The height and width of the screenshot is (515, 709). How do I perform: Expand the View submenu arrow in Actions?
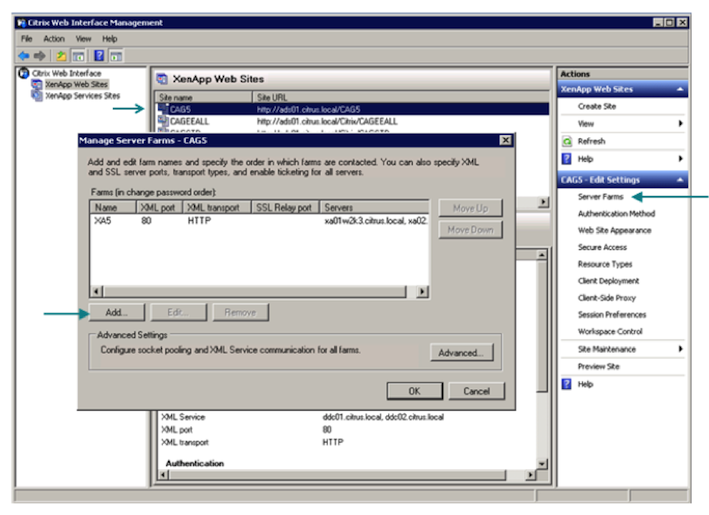(680, 123)
